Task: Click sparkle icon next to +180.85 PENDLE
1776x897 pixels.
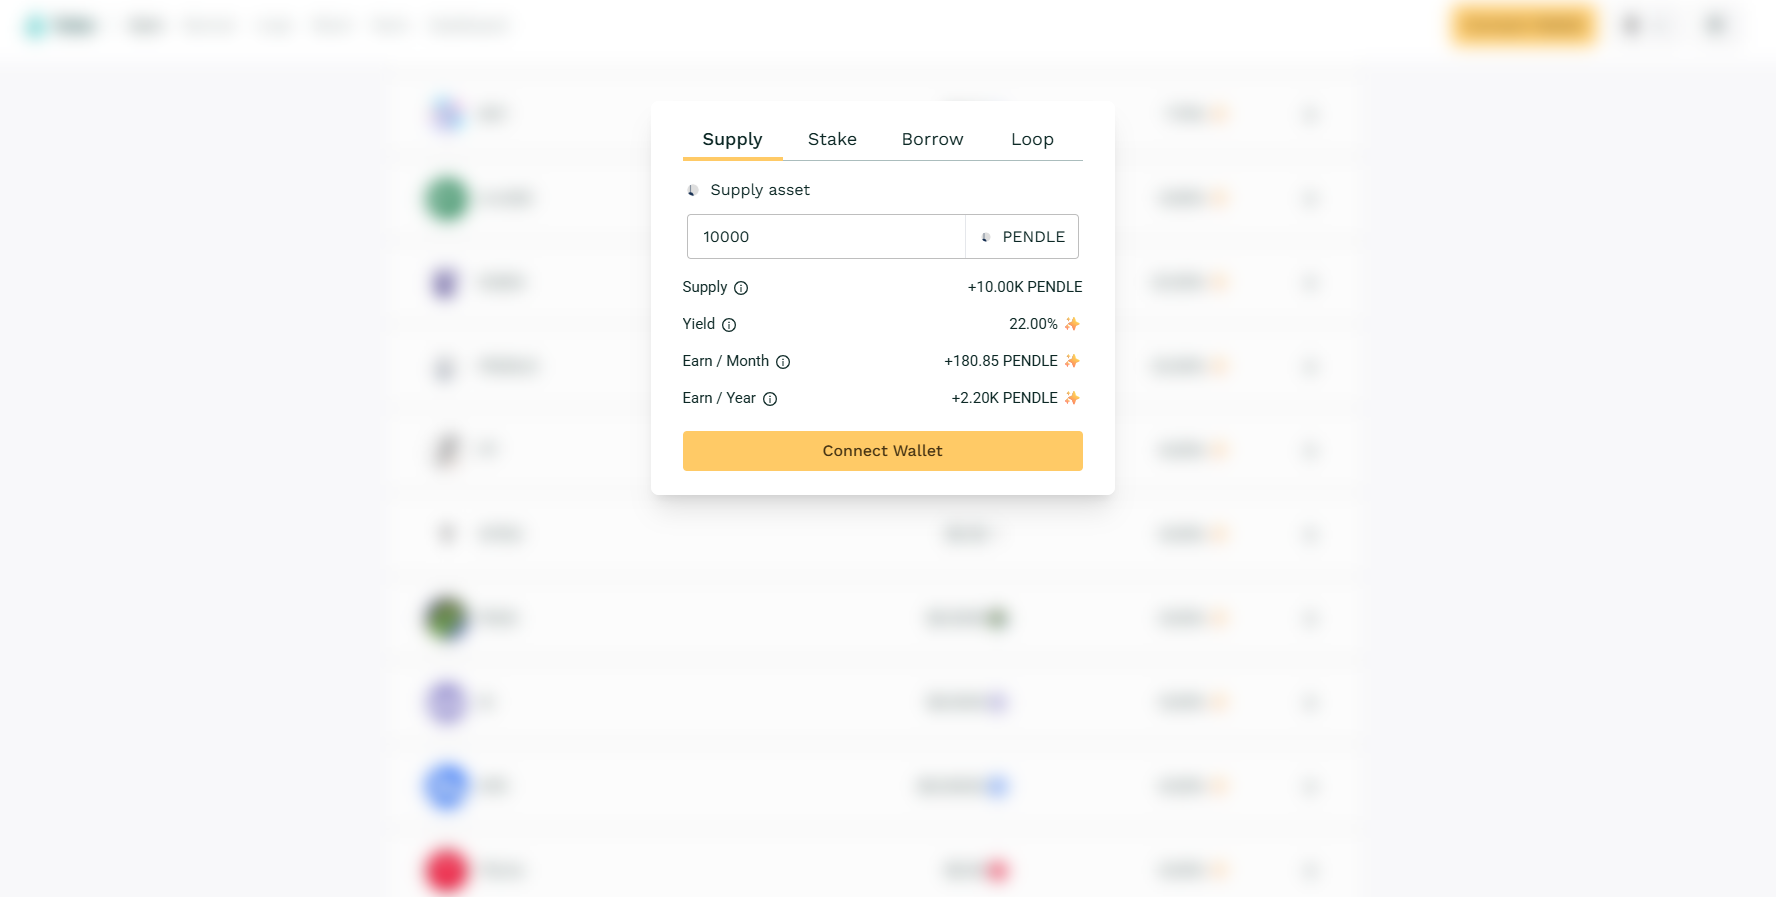Action: 1072,361
